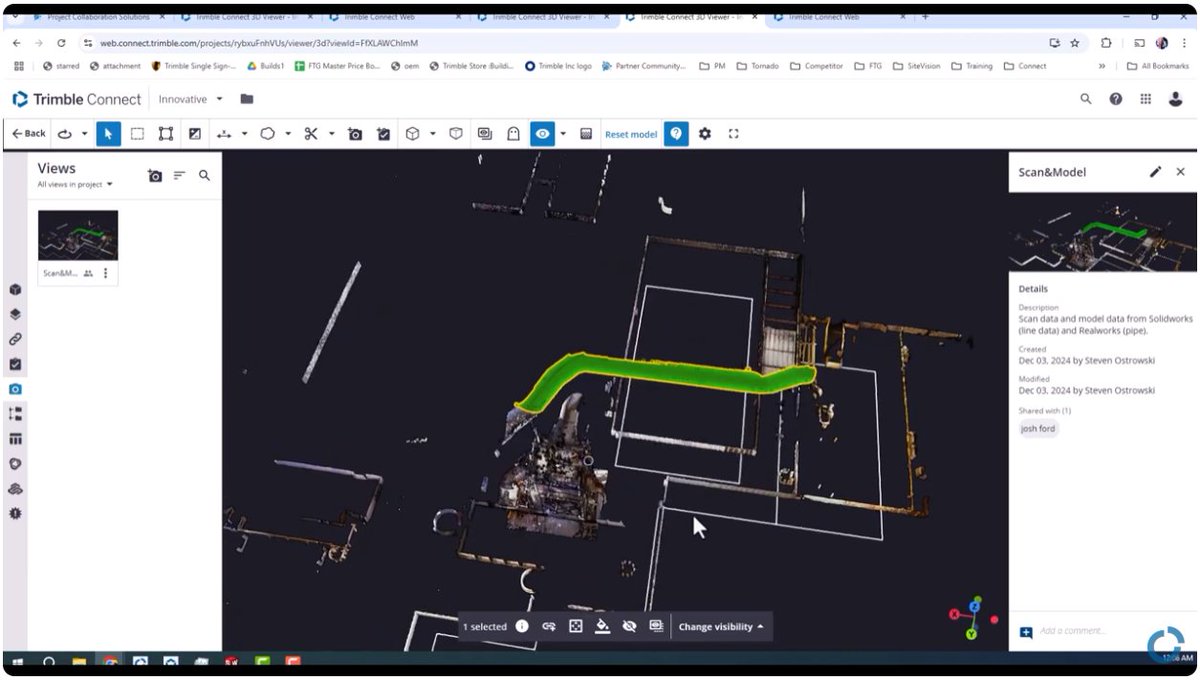
Task: Click the Back button in viewer toolbar
Action: pos(29,133)
